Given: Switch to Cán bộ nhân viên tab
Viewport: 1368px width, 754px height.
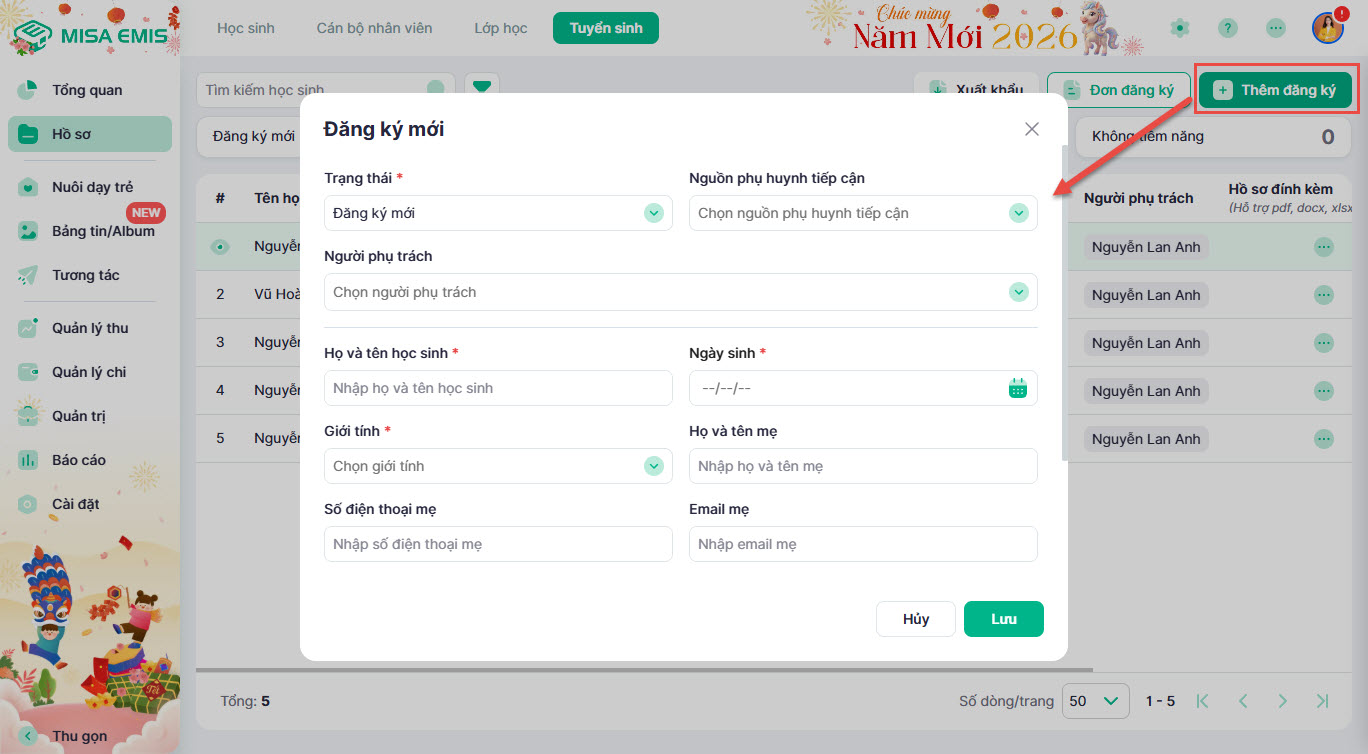Looking at the screenshot, I should point(374,28).
